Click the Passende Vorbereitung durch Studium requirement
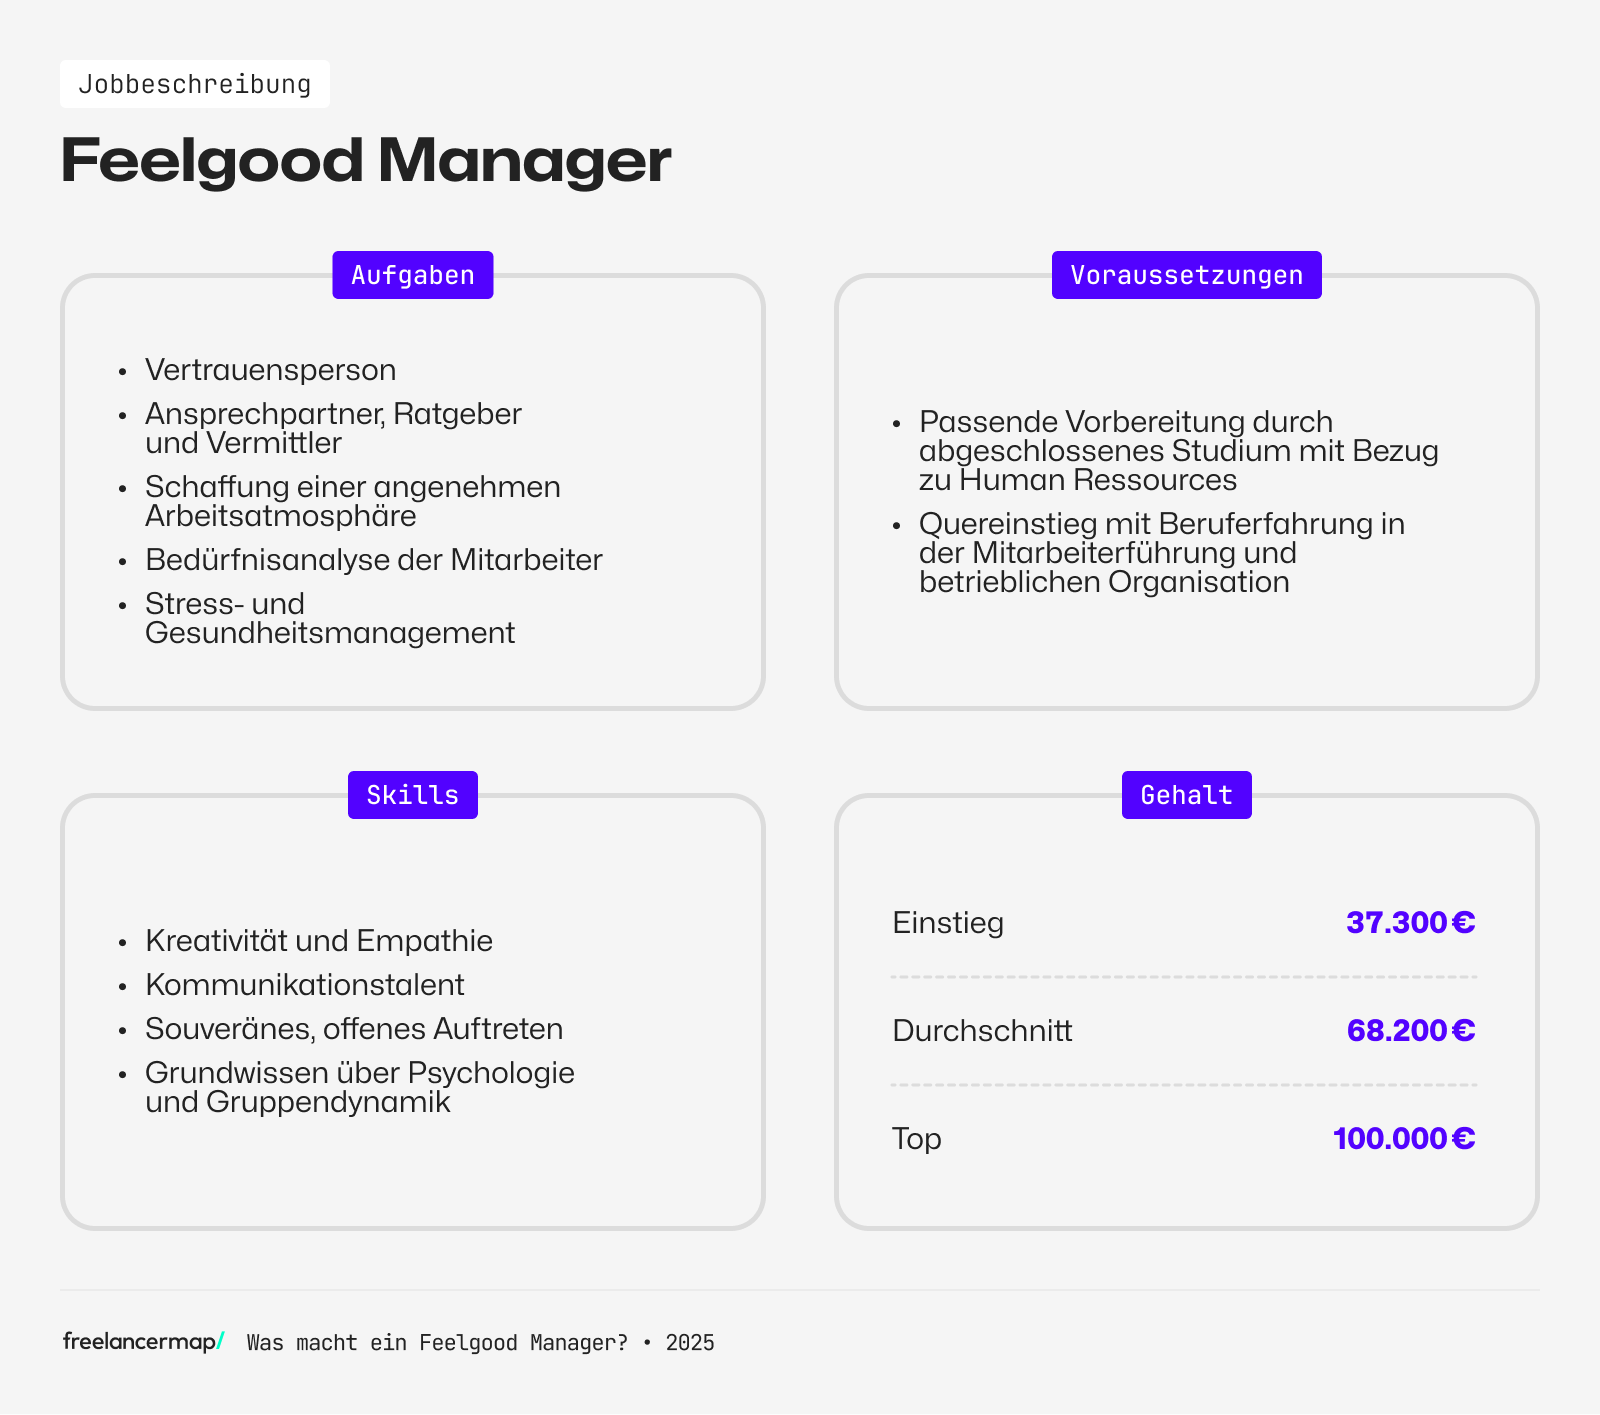Image resolution: width=1600 pixels, height=1415 pixels. (1178, 451)
